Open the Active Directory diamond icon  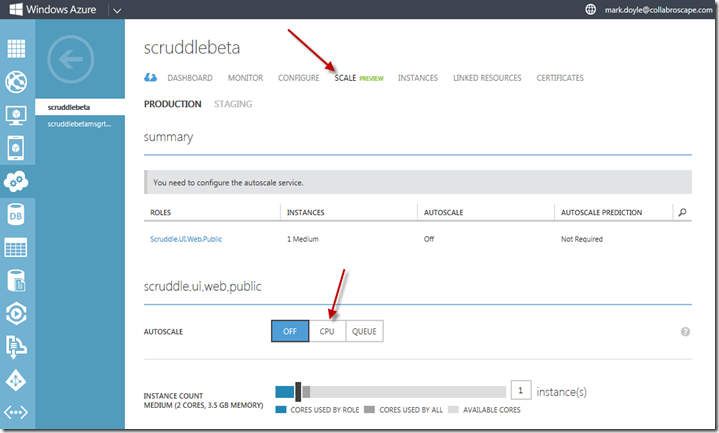pyautogui.click(x=16, y=381)
